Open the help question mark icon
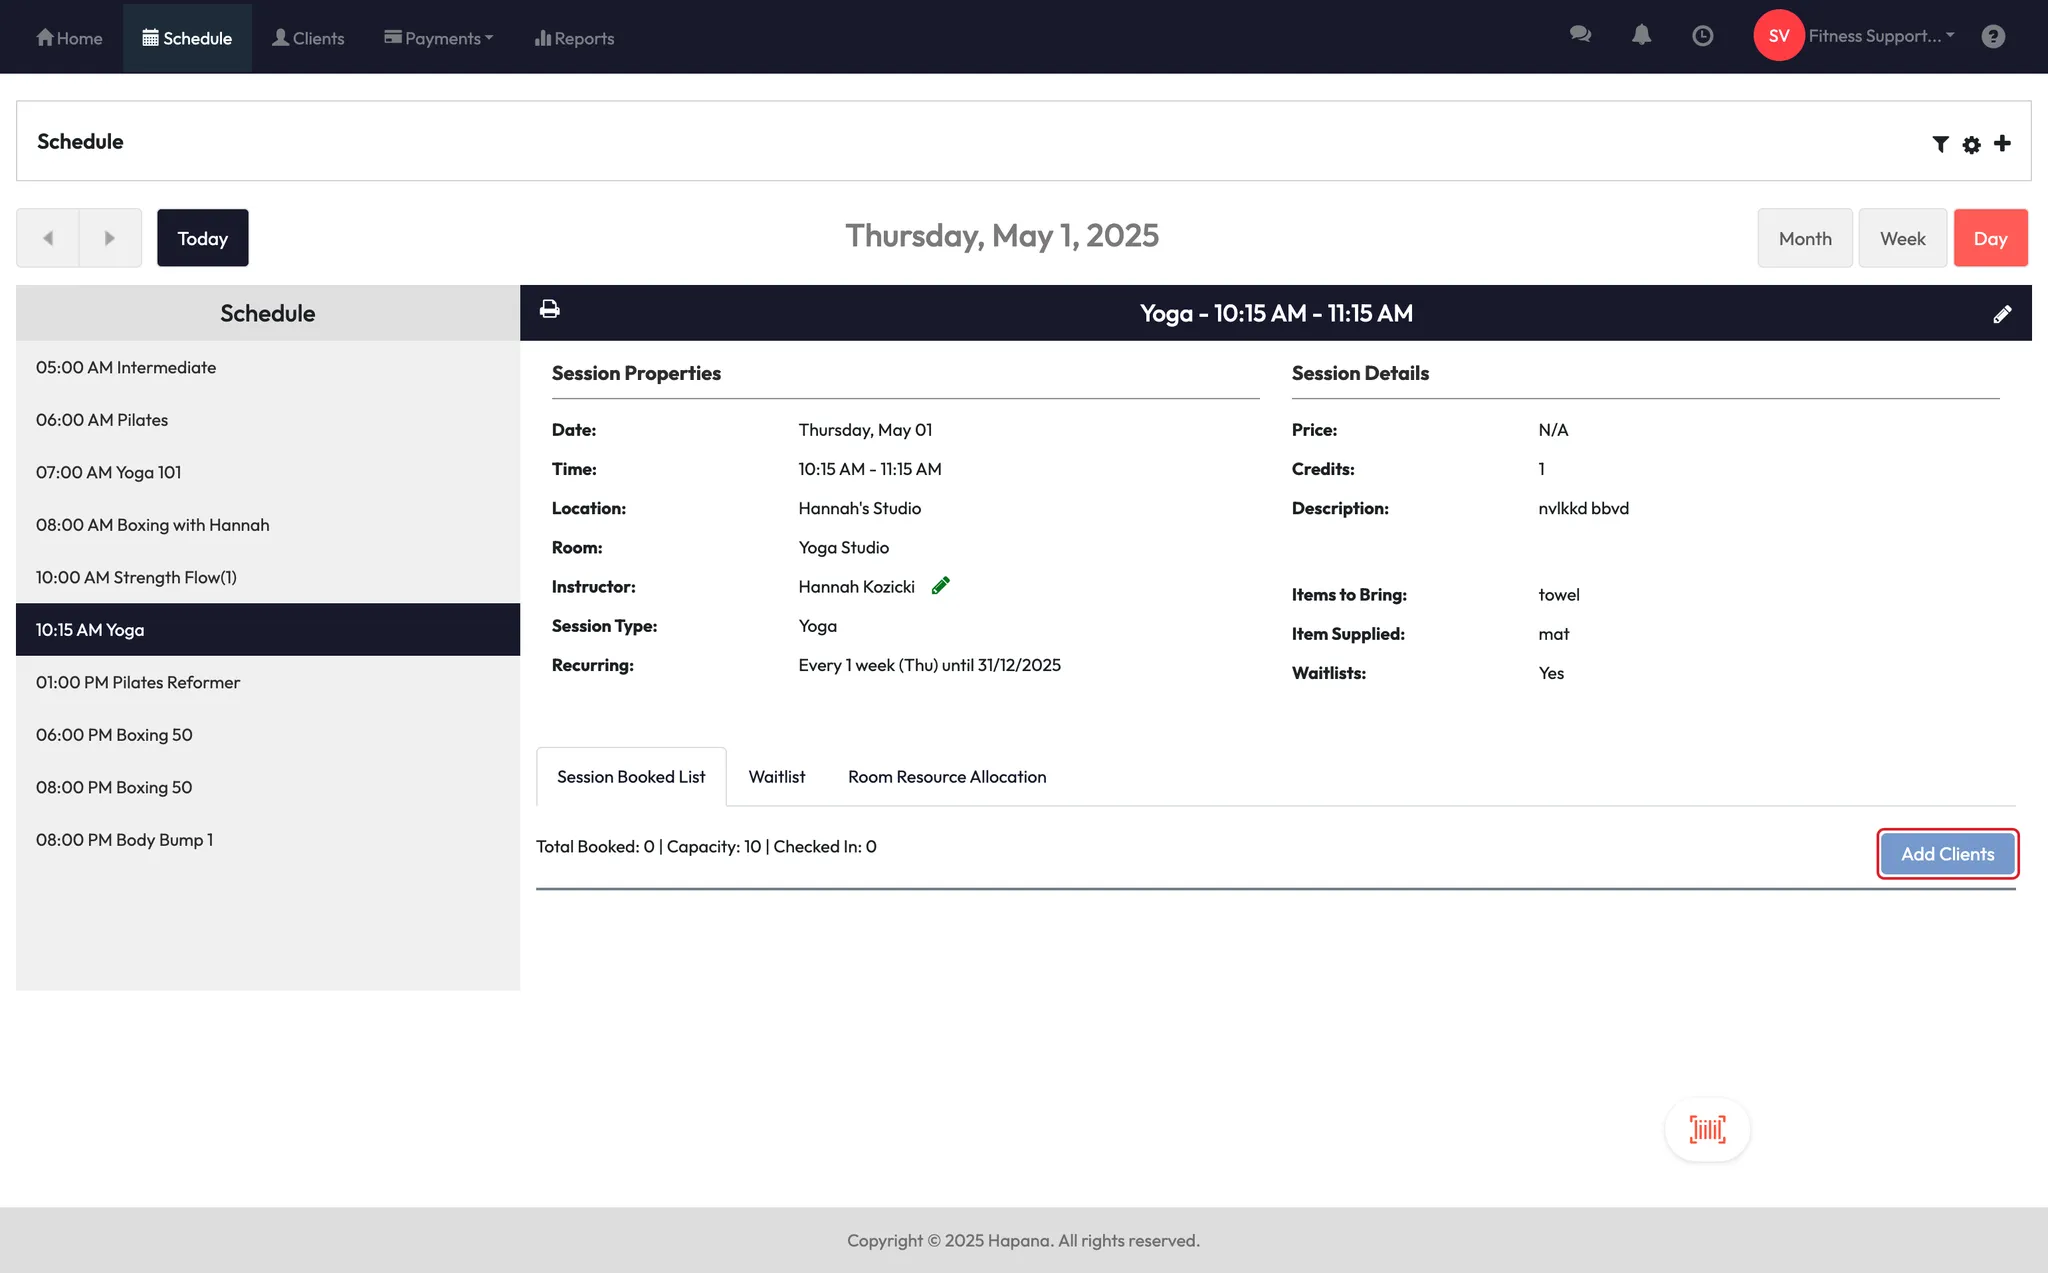Viewport: 2048px width, 1273px height. tap(1993, 36)
